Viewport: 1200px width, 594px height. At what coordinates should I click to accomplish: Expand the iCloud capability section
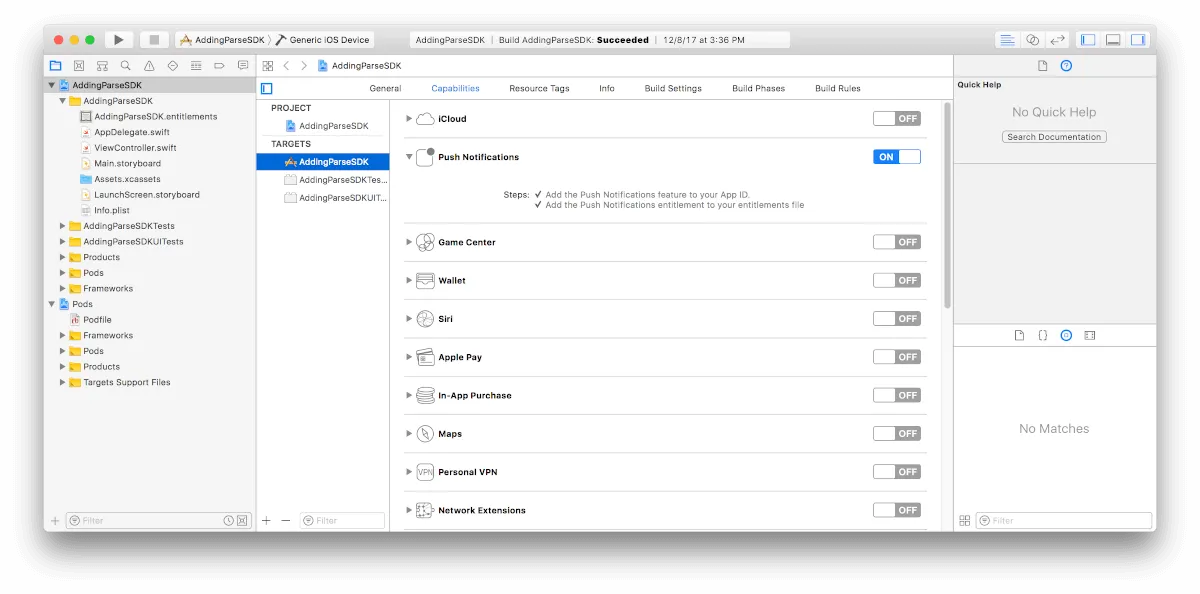(409, 118)
